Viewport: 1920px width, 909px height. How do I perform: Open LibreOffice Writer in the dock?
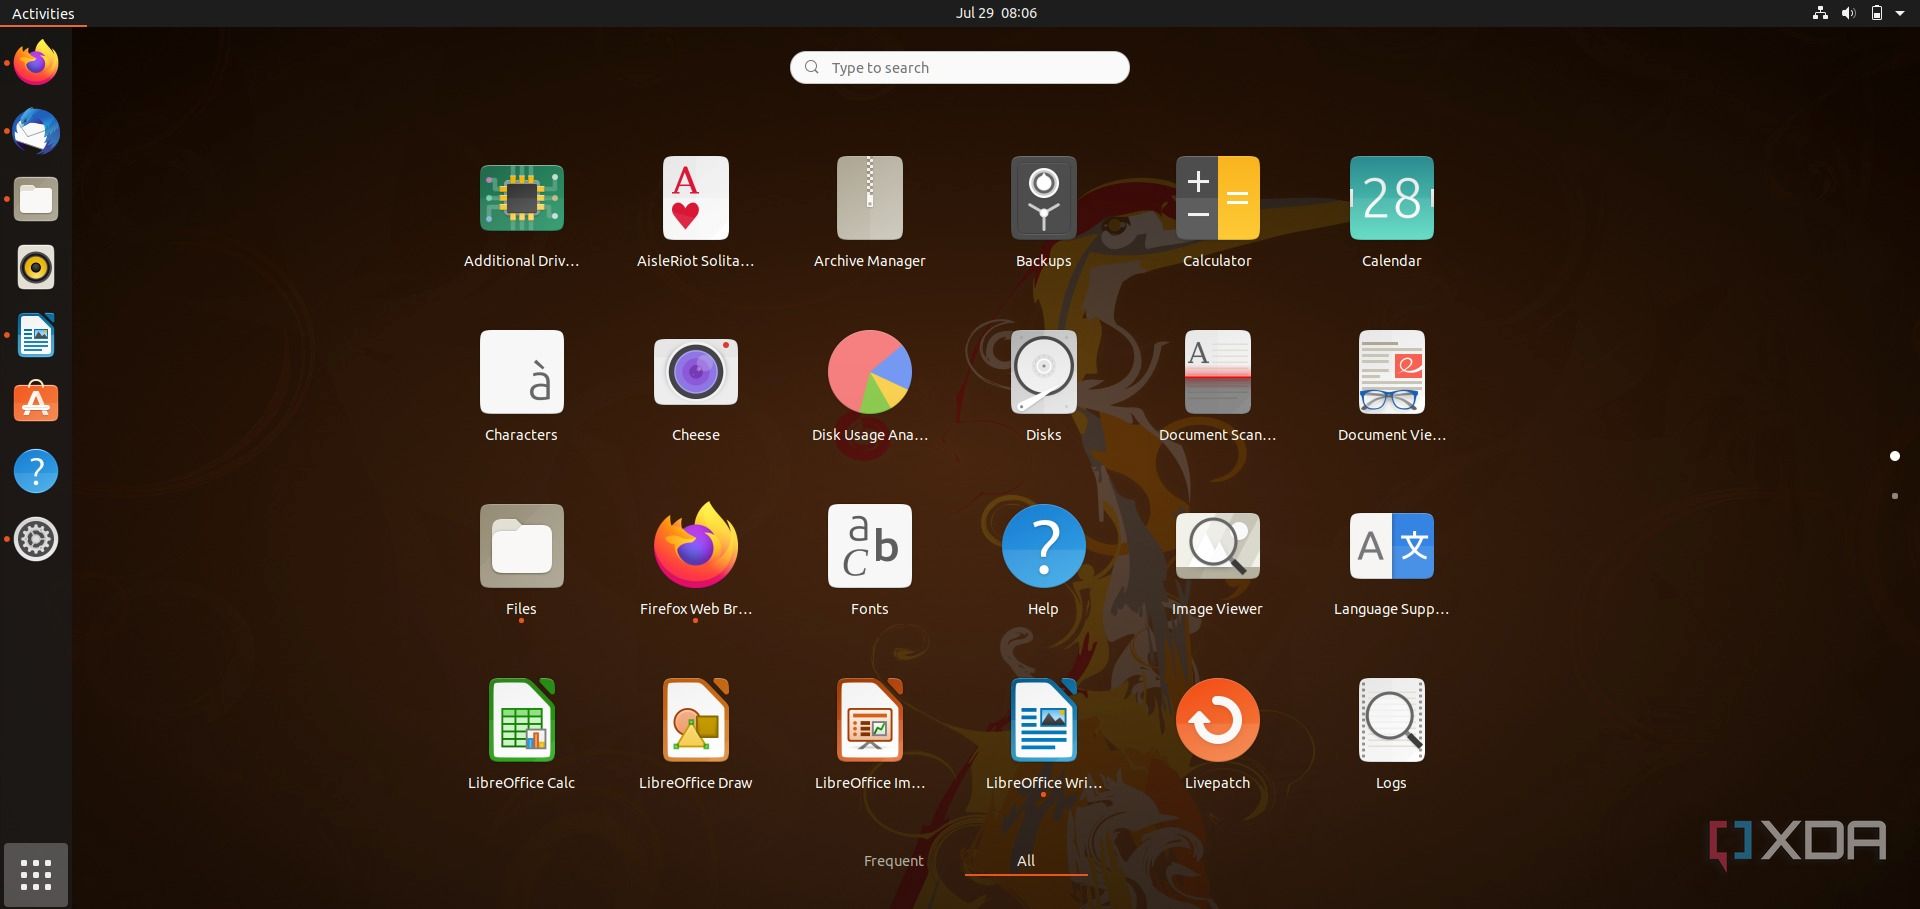[36, 335]
